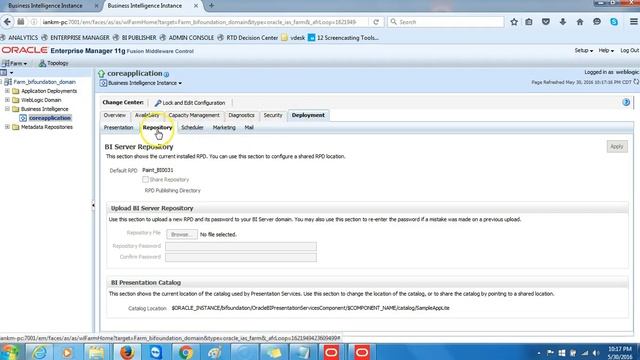Click the info icon beside coreapplication
The image size is (640, 360).
166,74
